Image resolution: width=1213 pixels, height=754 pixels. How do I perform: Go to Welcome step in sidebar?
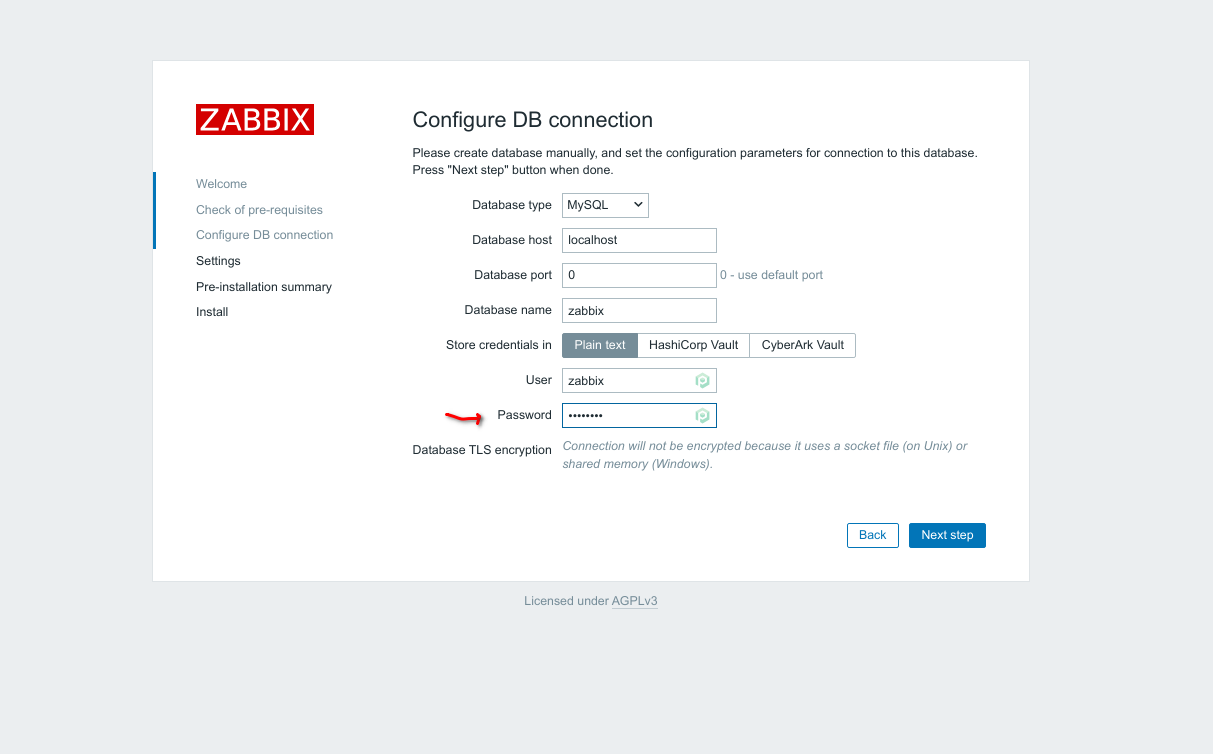point(221,184)
